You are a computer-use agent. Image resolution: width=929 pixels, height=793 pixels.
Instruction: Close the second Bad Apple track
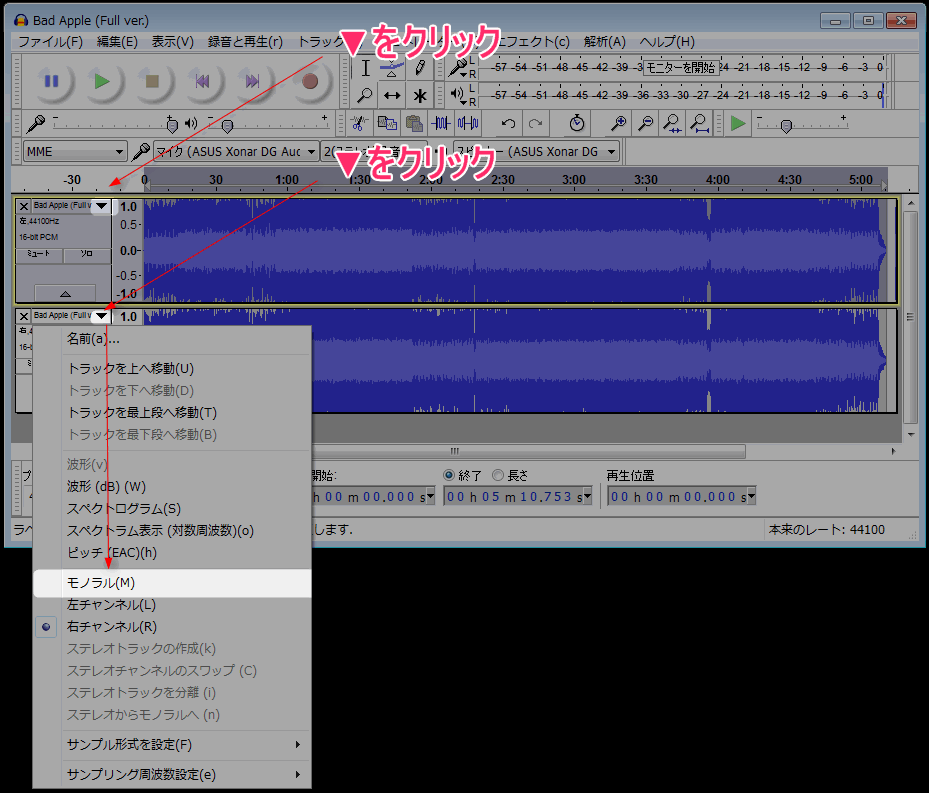[24, 316]
